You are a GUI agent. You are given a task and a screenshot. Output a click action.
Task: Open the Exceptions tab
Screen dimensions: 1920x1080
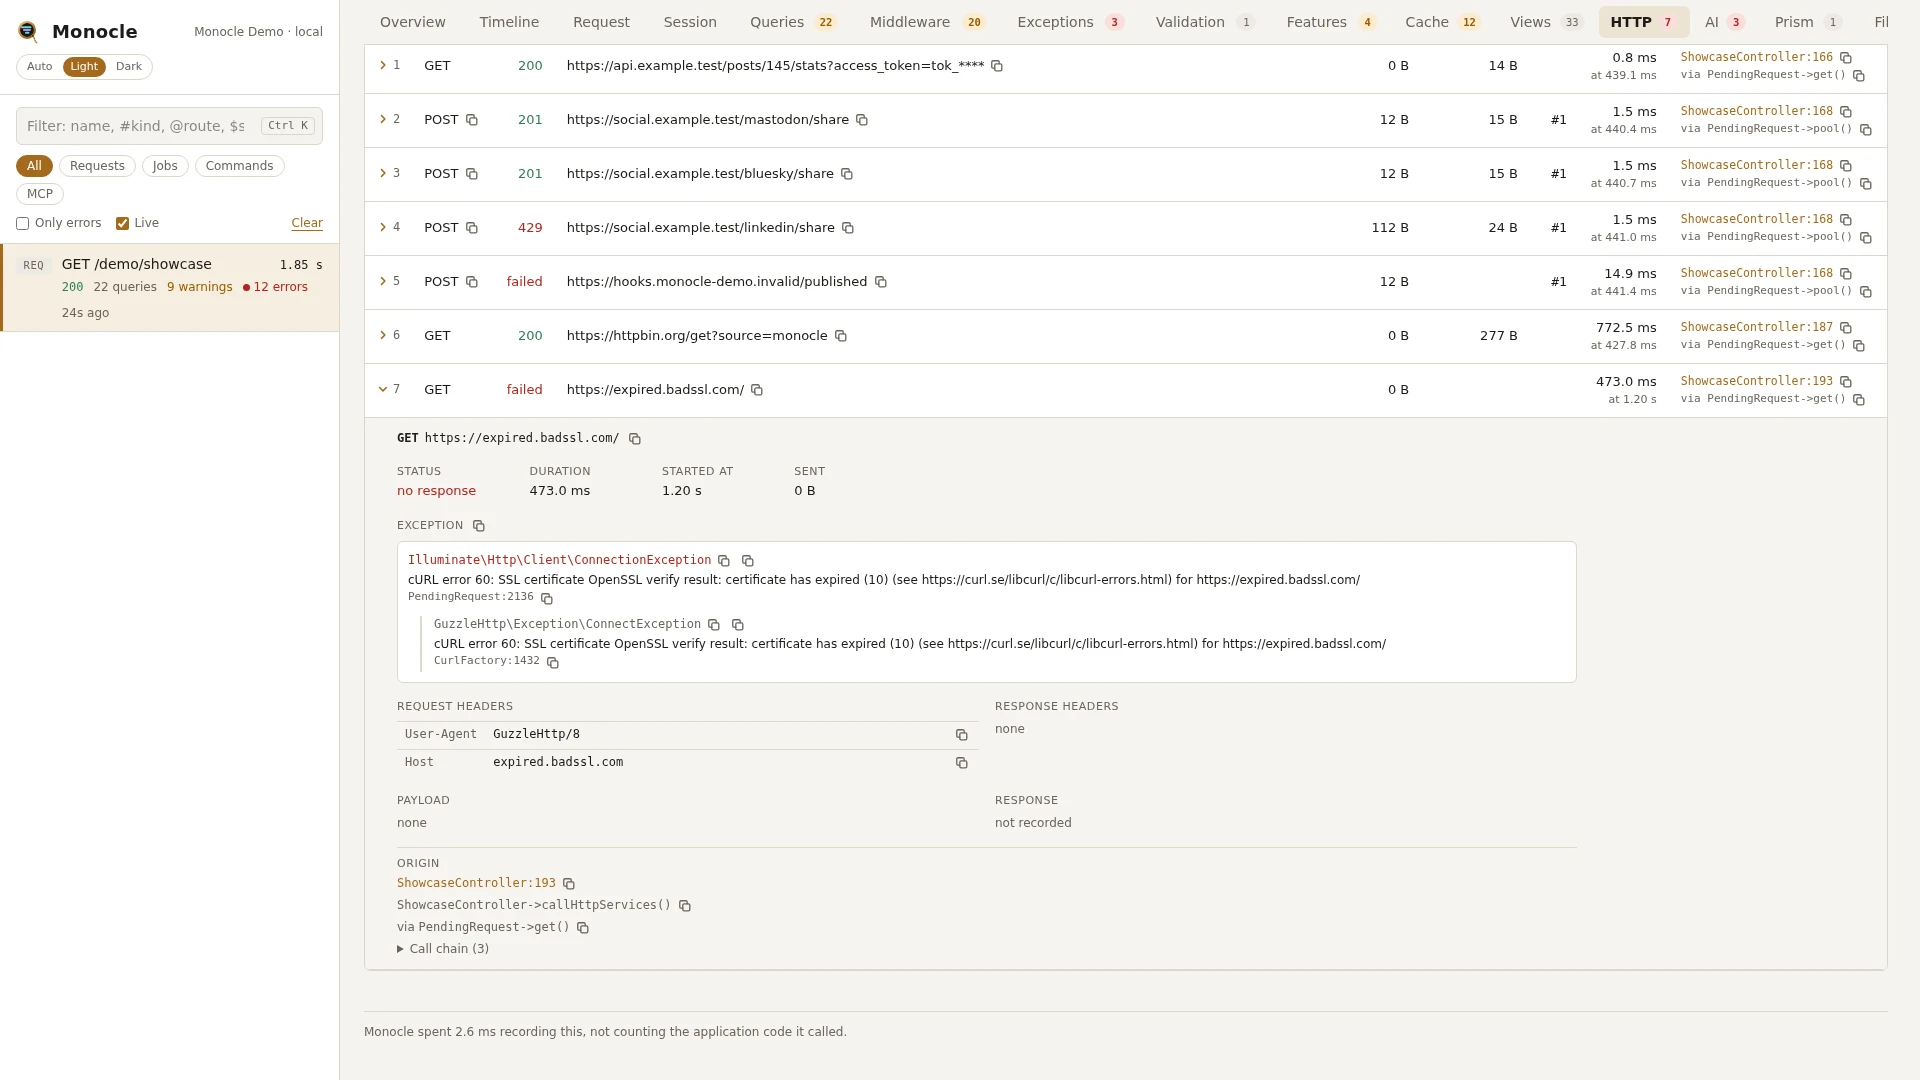tap(1070, 22)
